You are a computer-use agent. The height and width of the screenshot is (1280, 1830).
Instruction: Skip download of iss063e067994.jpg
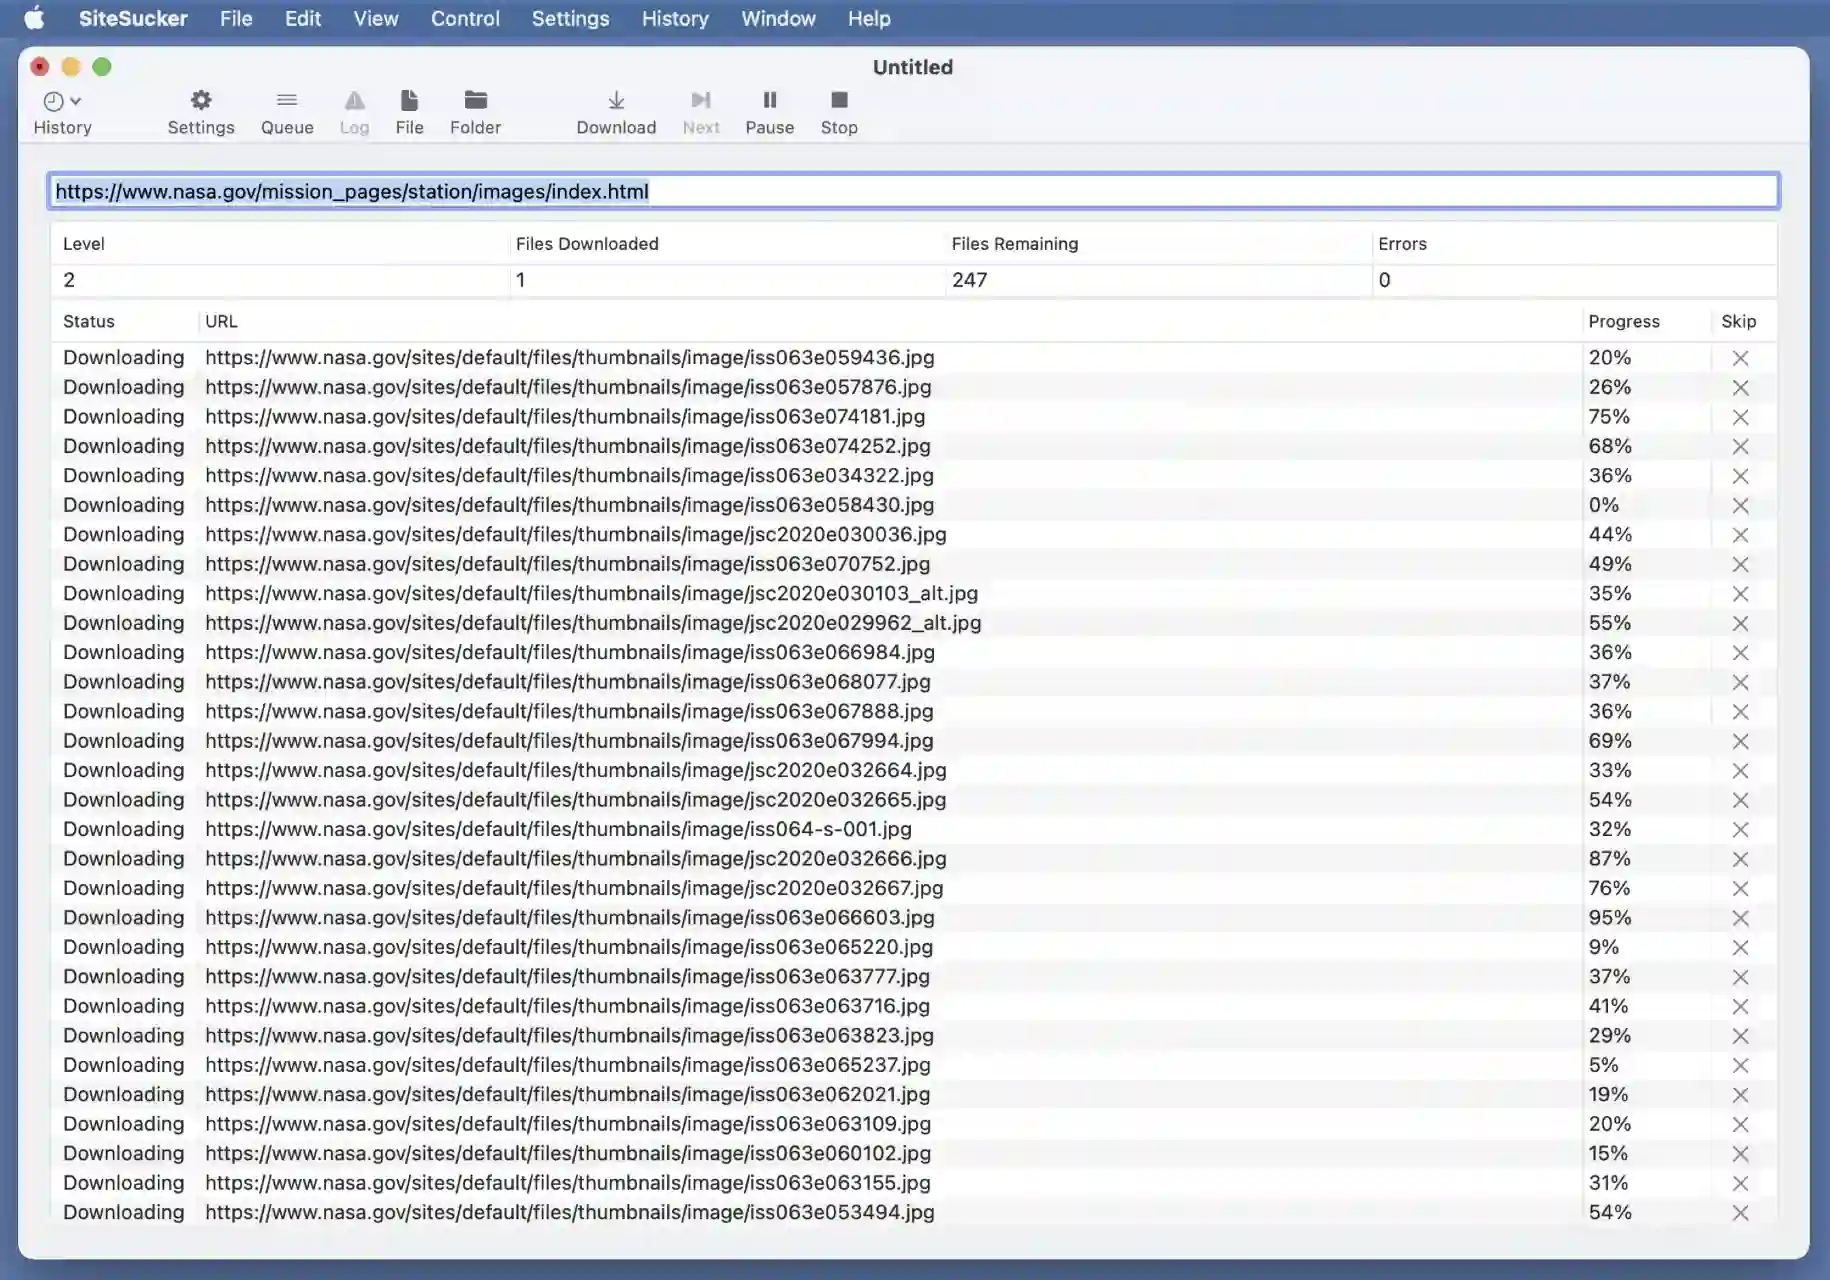[x=1740, y=741]
